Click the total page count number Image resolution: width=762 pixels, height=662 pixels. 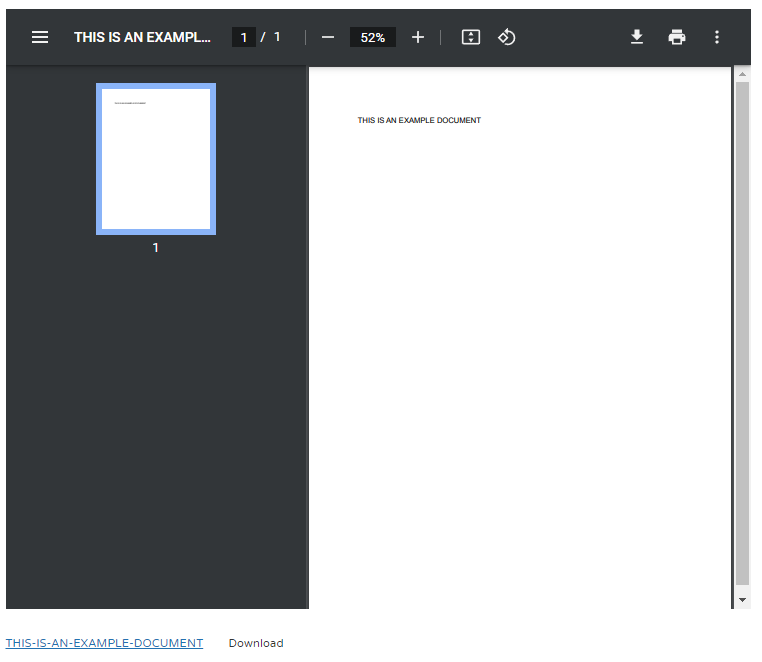point(277,37)
